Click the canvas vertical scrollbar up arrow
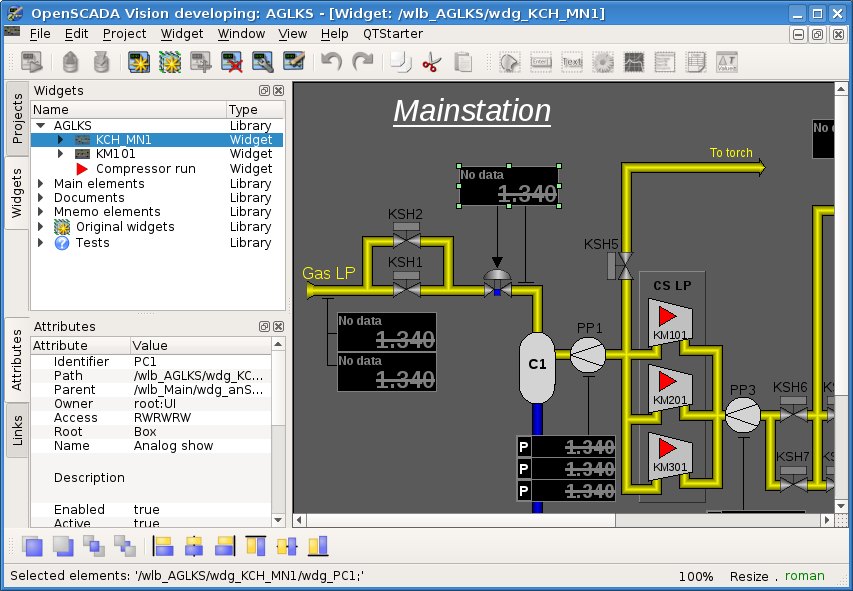This screenshot has height=591, width=853. tap(840, 89)
